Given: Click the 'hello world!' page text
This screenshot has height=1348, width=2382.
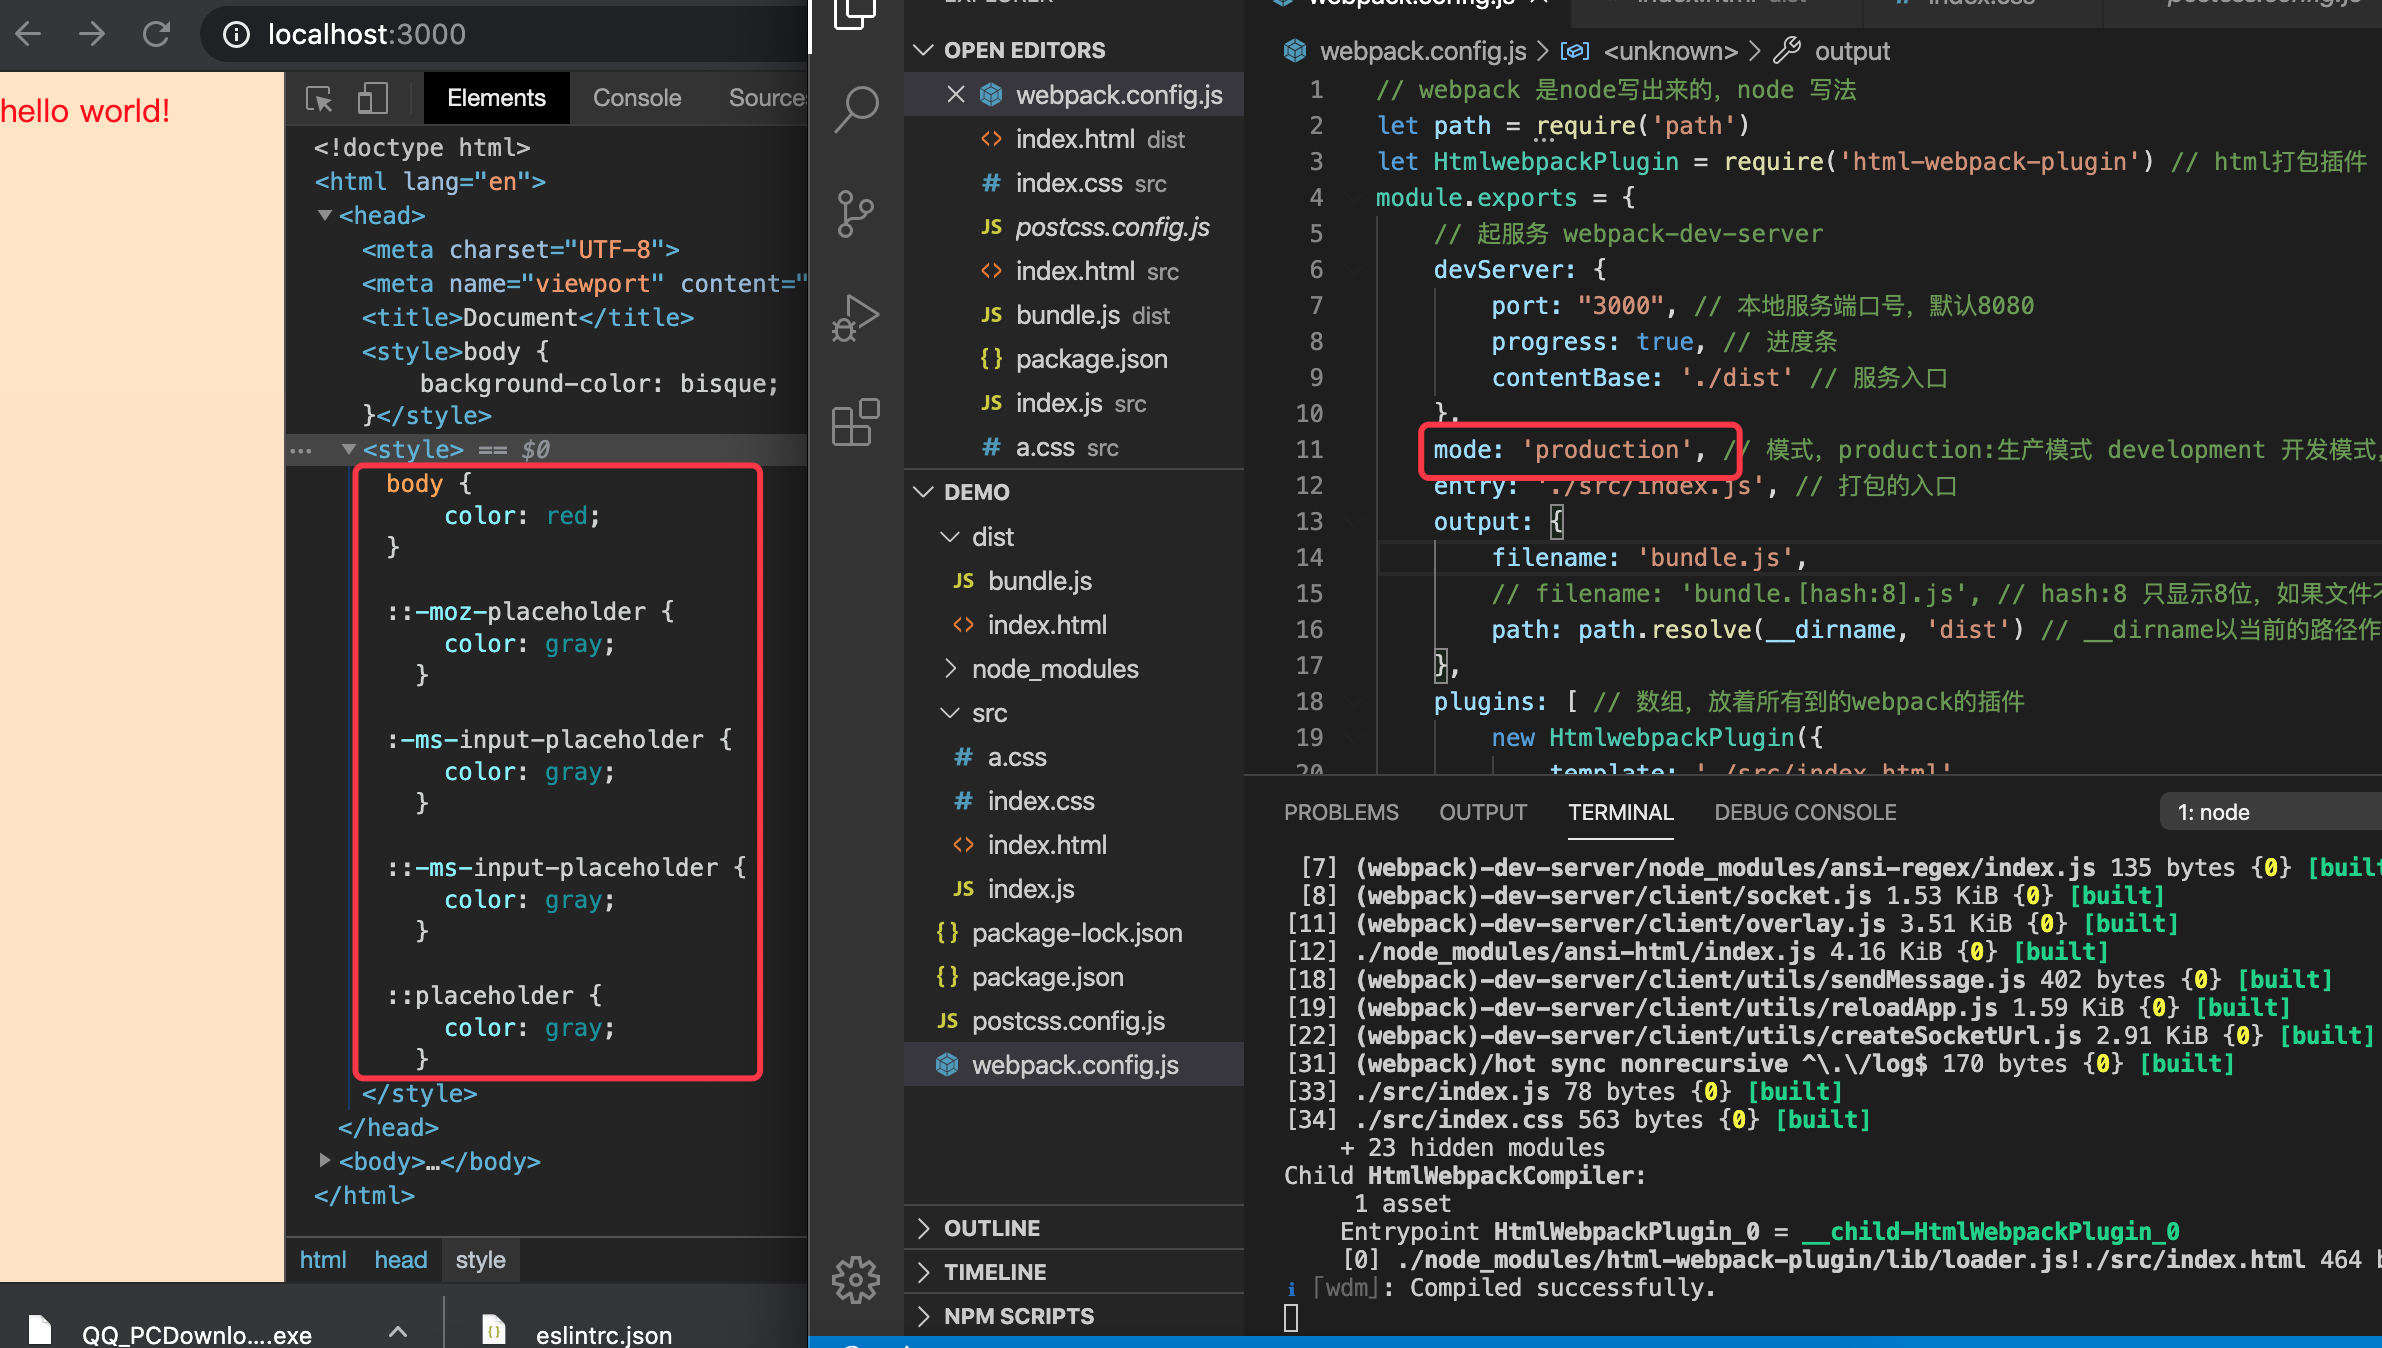Looking at the screenshot, I should pos(85,111).
